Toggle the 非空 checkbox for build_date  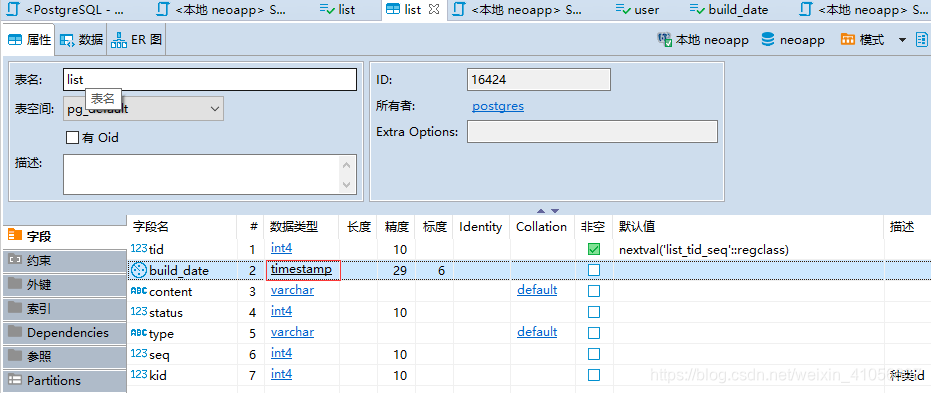click(x=594, y=270)
